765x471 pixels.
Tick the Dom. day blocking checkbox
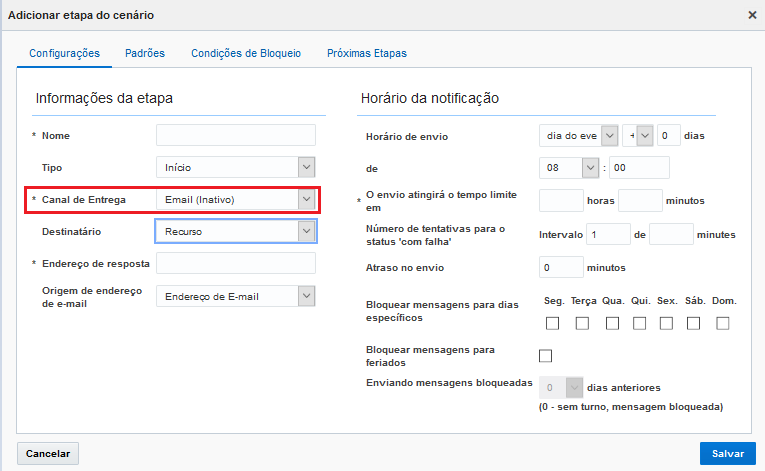pyautogui.click(x=723, y=323)
